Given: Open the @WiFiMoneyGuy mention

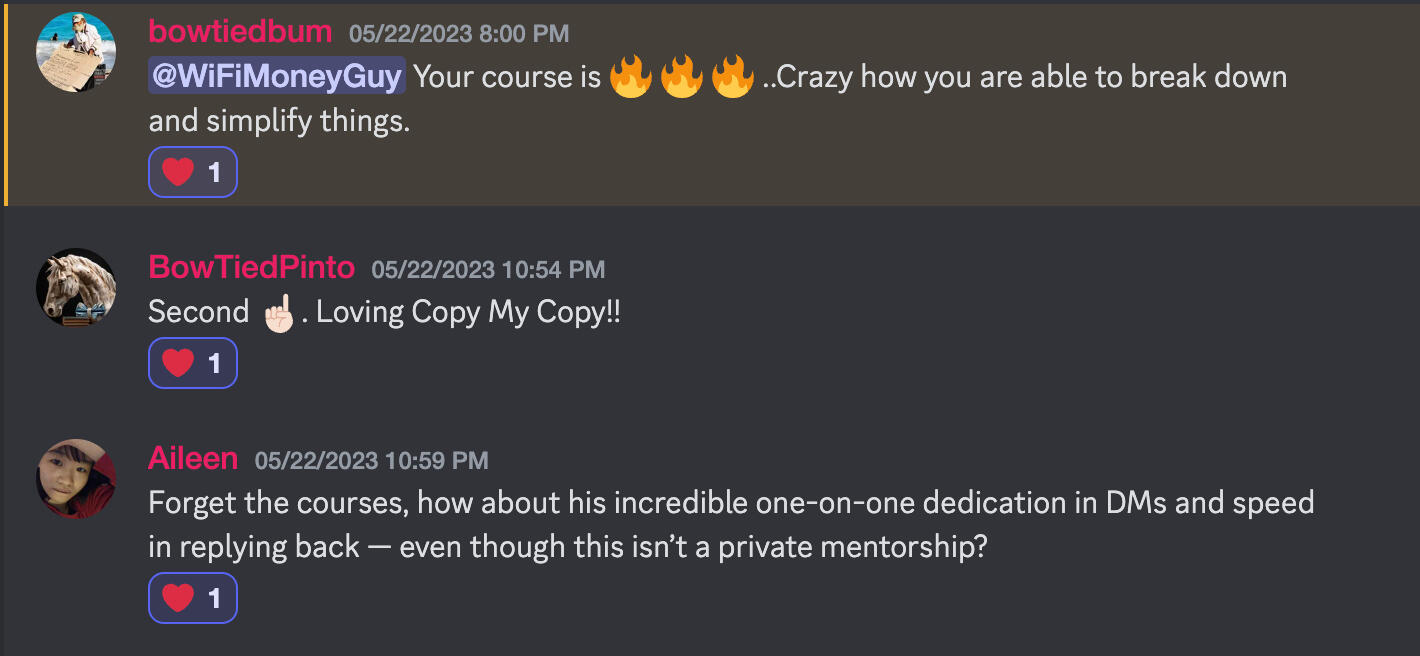Looking at the screenshot, I should click(277, 76).
